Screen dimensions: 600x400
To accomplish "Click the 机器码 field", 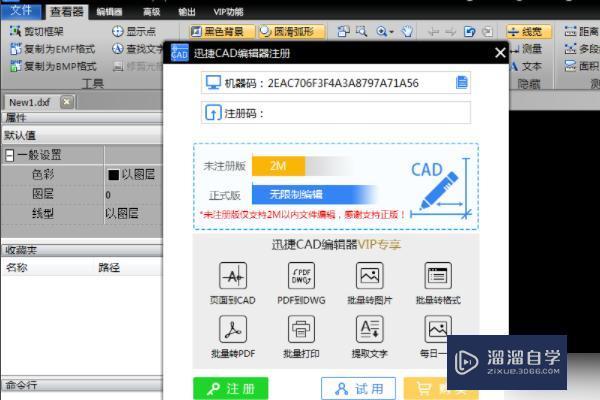I will 336,83.
